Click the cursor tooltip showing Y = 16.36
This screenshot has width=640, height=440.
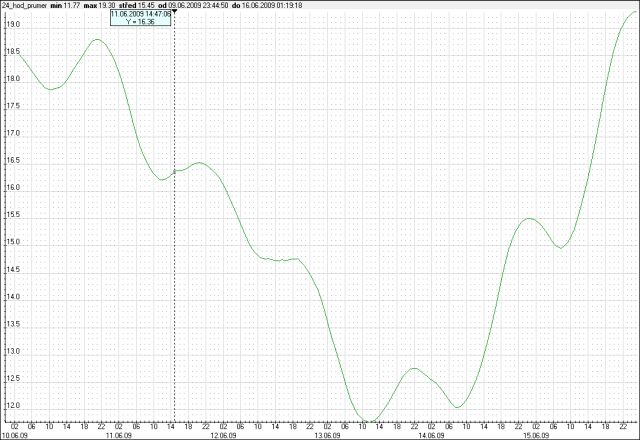[x=141, y=19]
